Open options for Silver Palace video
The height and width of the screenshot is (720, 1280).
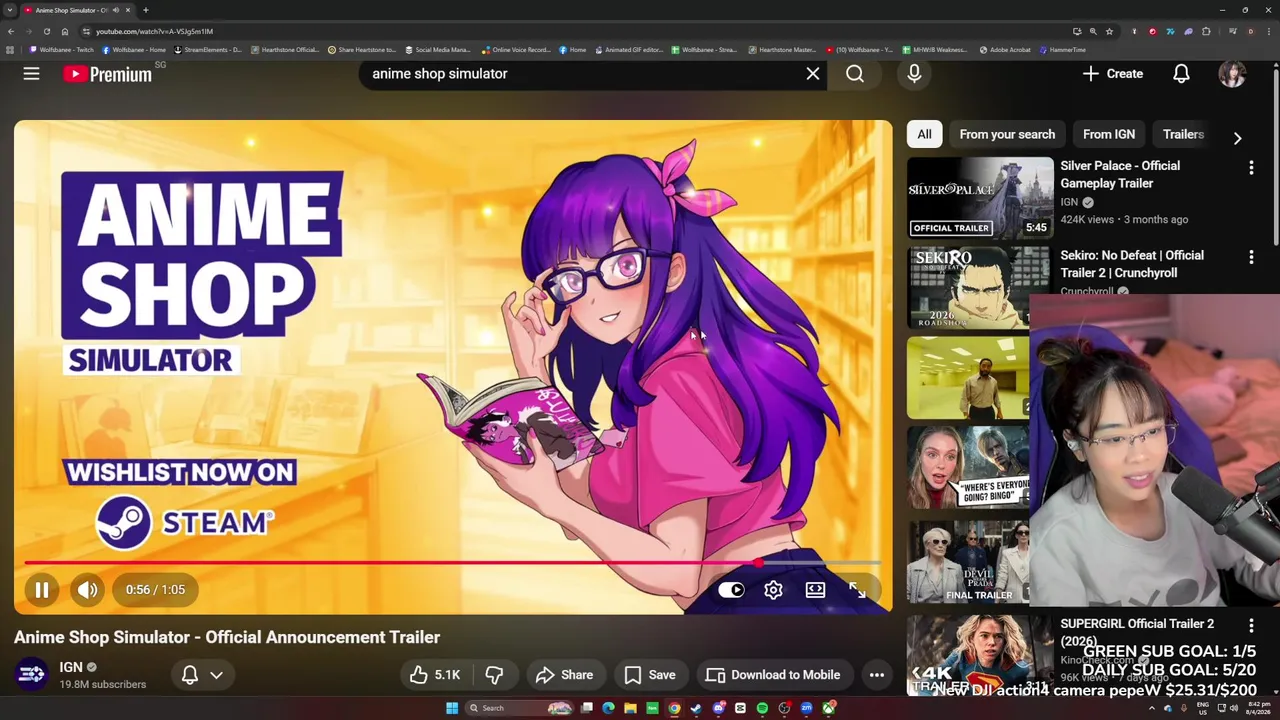click(x=1251, y=168)
